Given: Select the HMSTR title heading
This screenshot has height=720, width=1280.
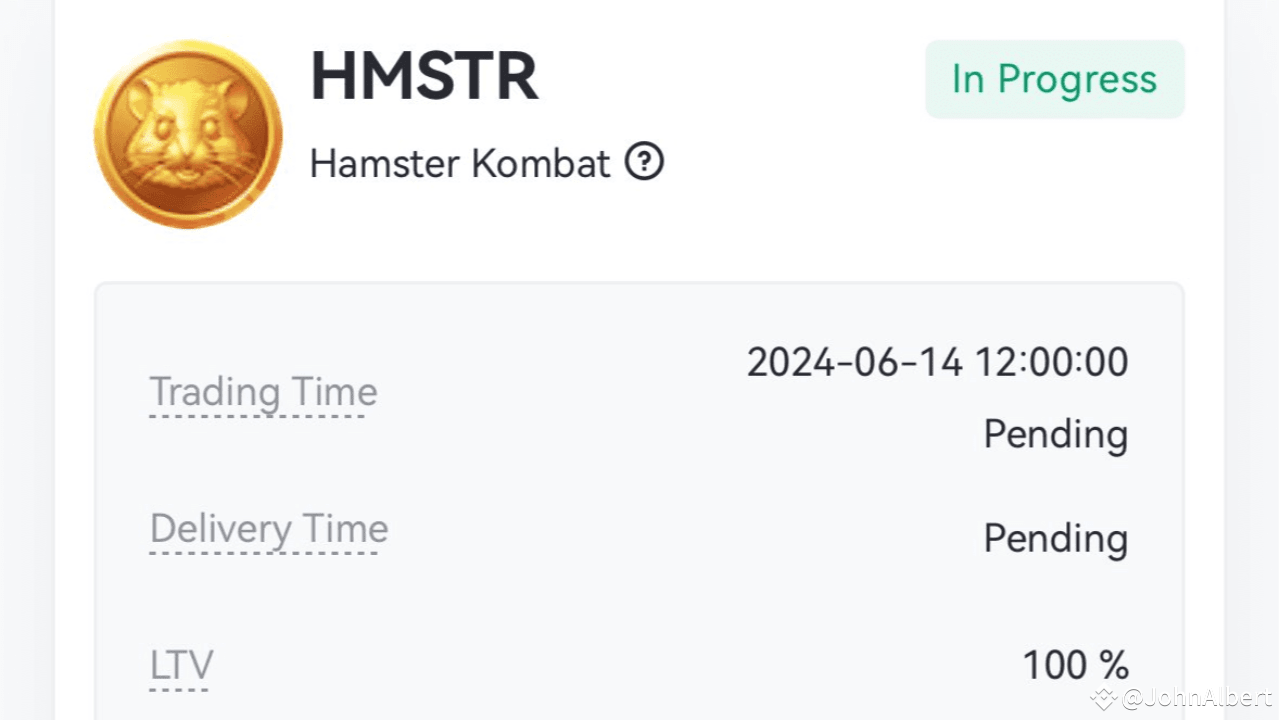Looking at the screenshot, I should (424, 76).
